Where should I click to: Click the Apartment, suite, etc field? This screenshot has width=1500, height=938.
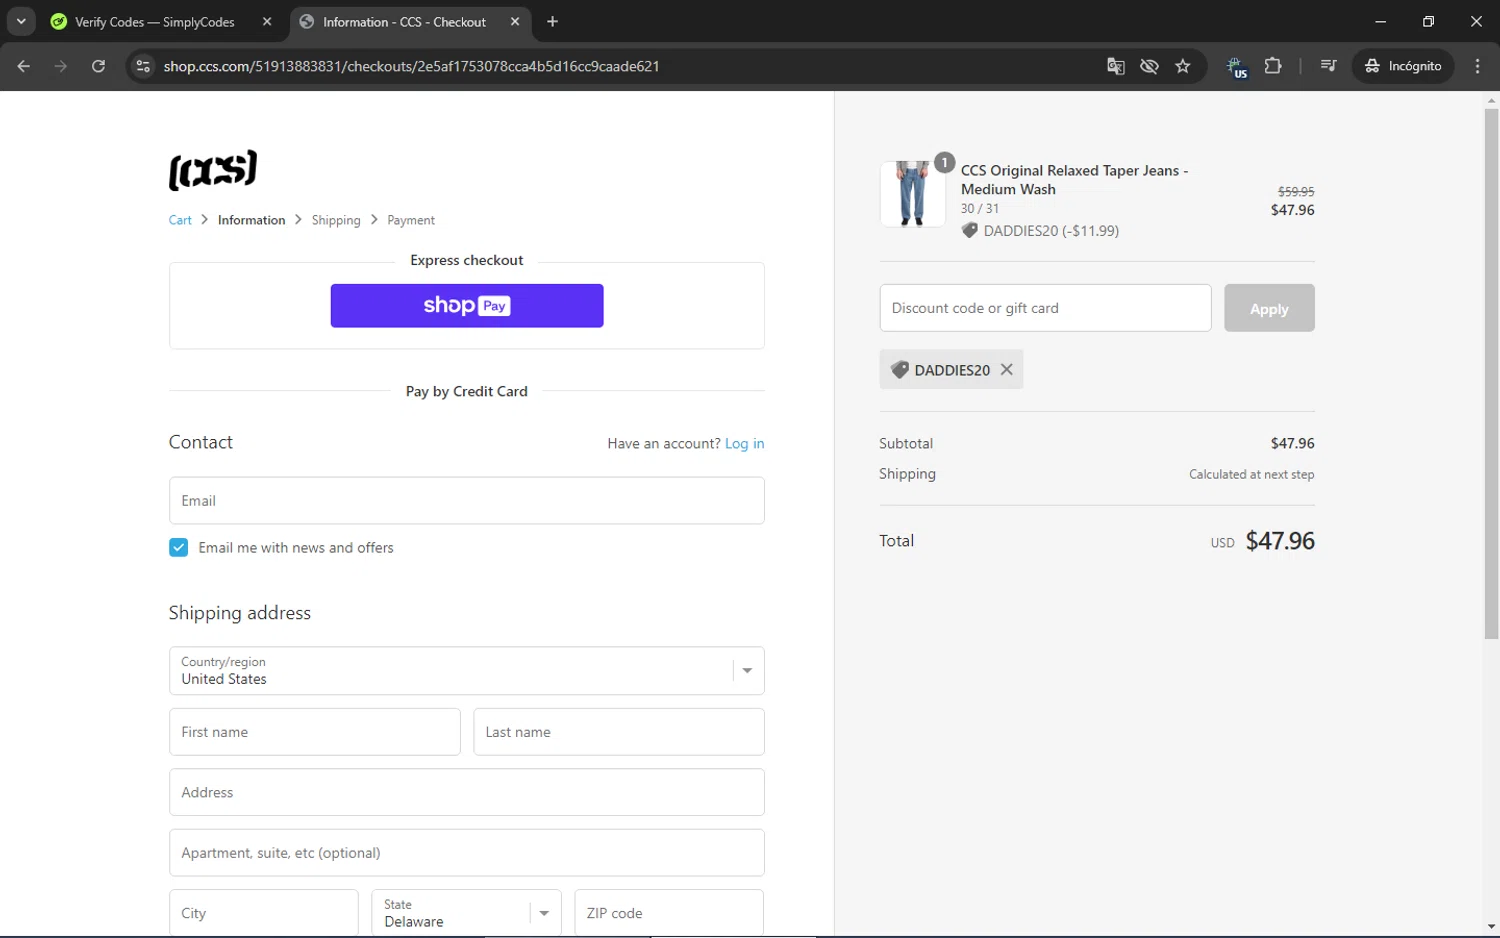coord(467,853)
